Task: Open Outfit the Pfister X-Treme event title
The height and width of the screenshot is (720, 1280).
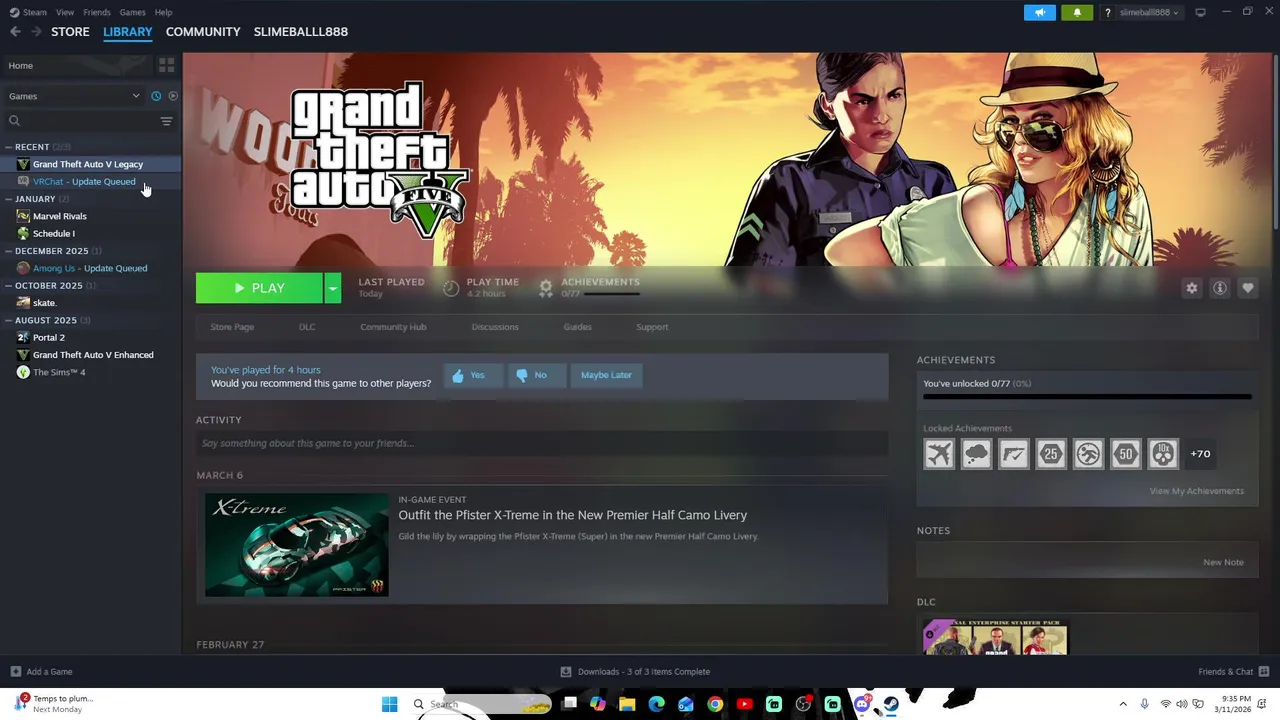Action: tap(573, 516)
